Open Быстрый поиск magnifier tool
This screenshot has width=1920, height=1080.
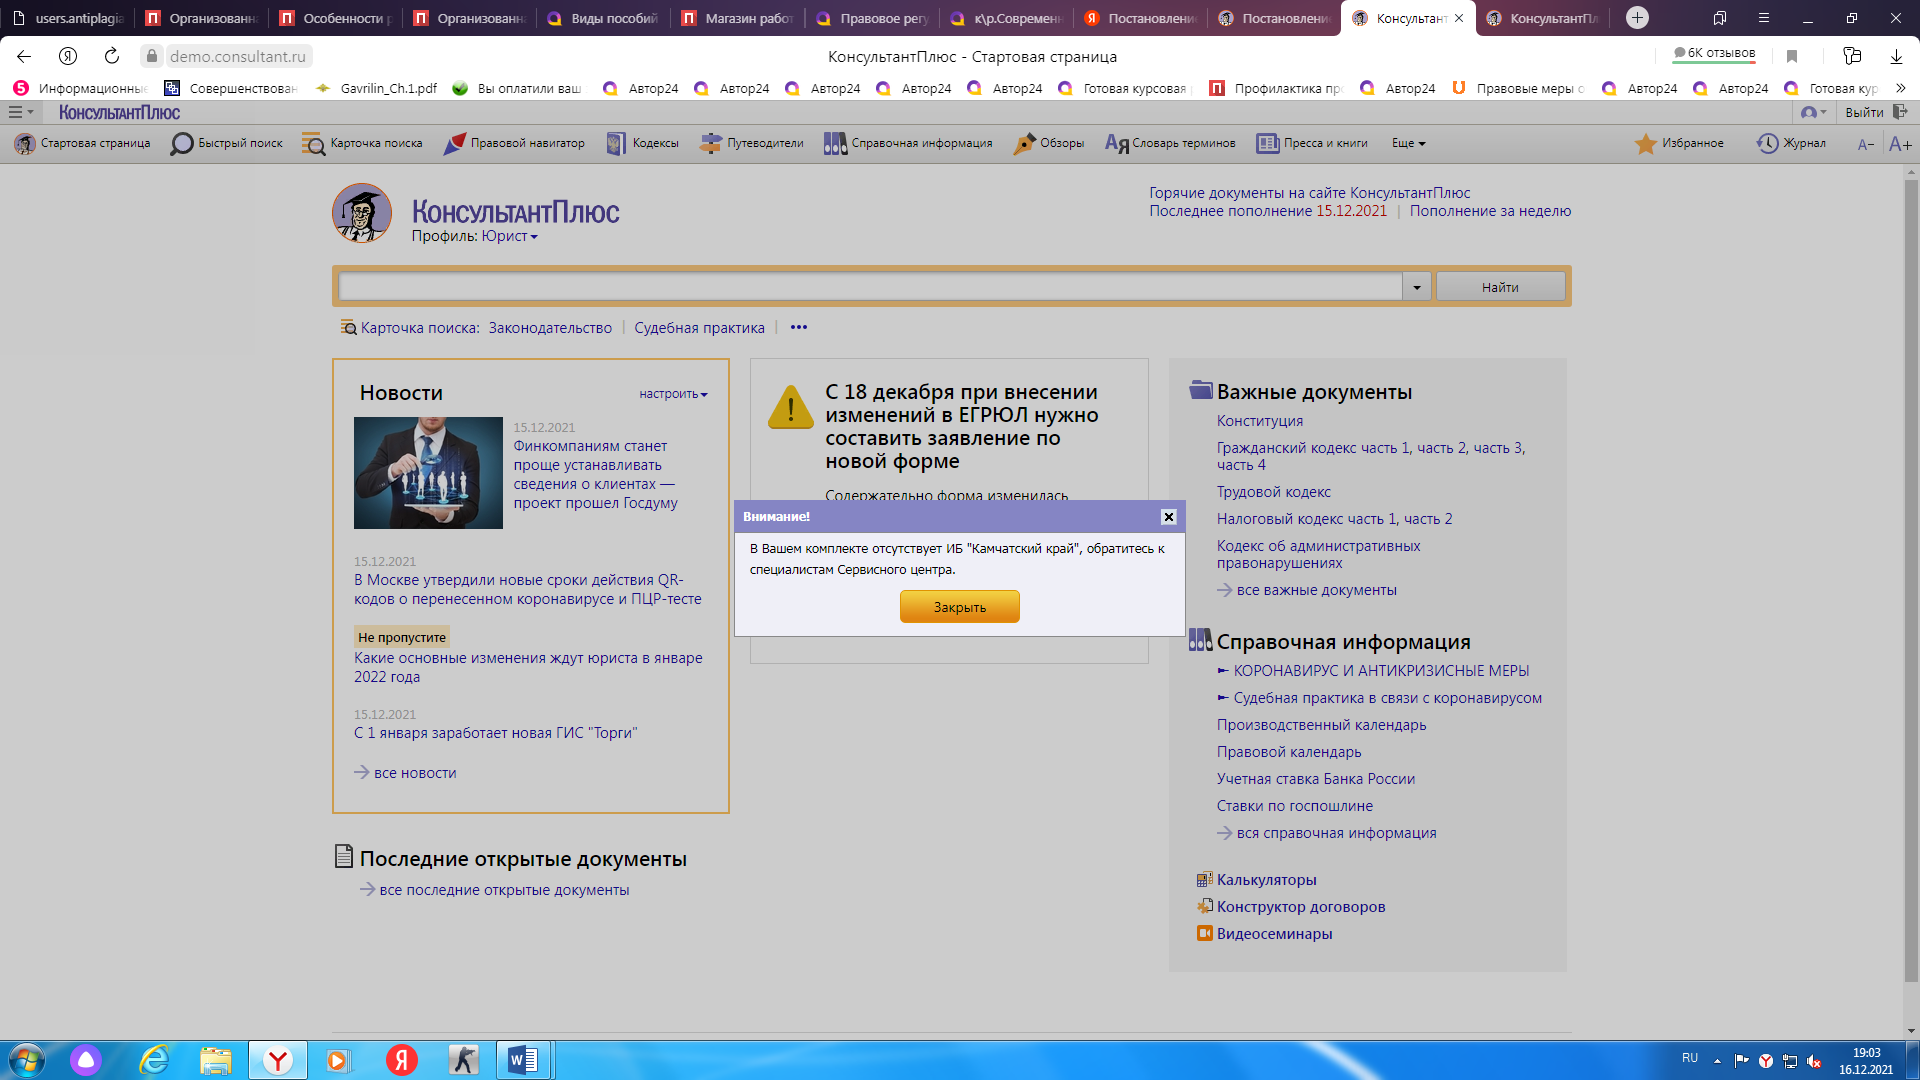pyautogui.click(x=182, y=144)
